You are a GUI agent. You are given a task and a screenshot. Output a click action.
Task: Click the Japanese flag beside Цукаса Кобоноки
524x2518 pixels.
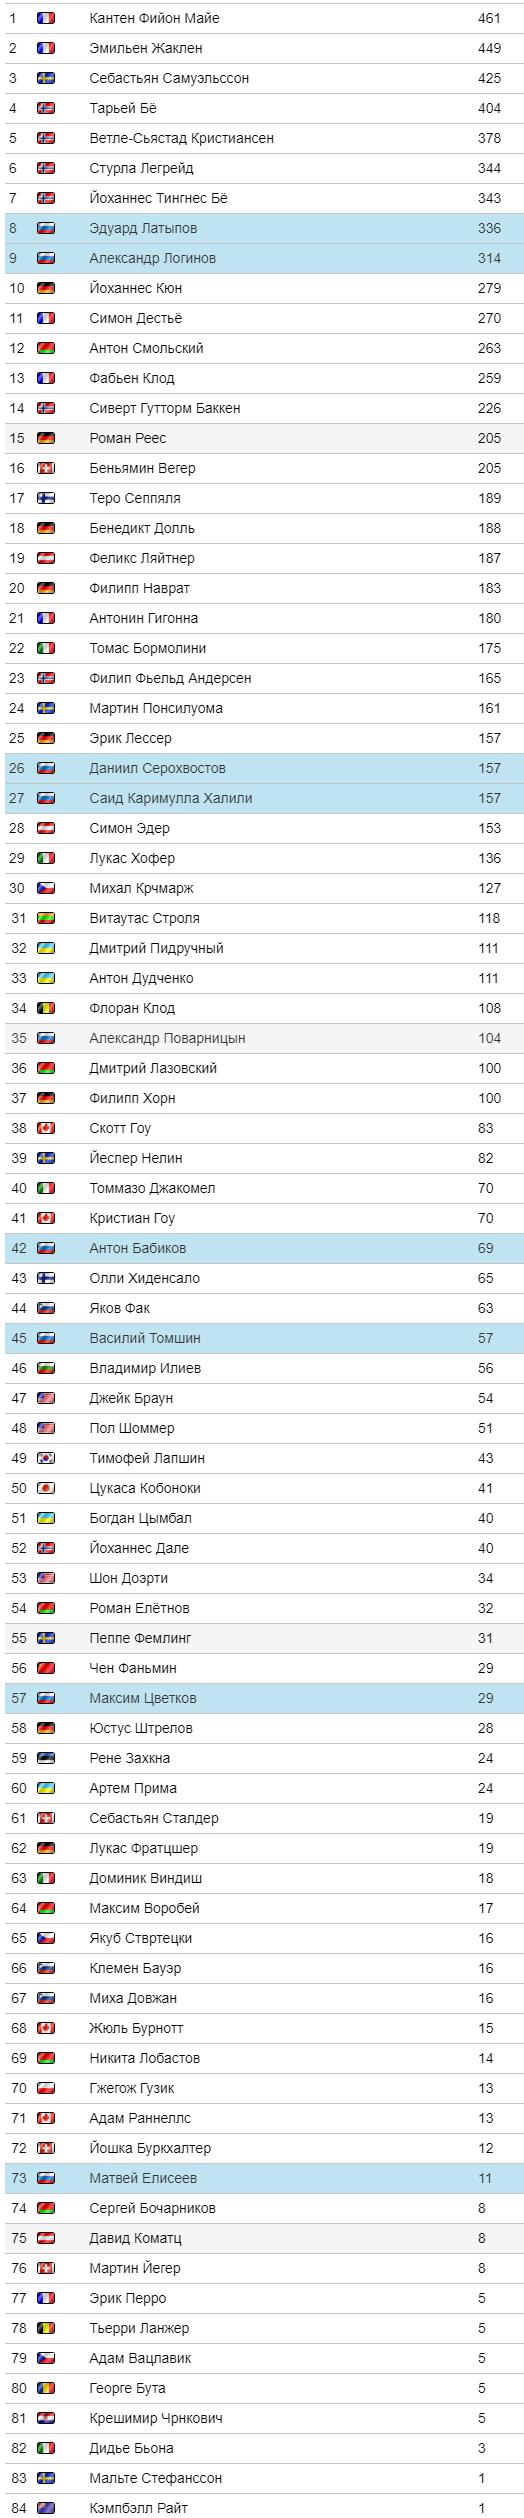[46, 1488]
